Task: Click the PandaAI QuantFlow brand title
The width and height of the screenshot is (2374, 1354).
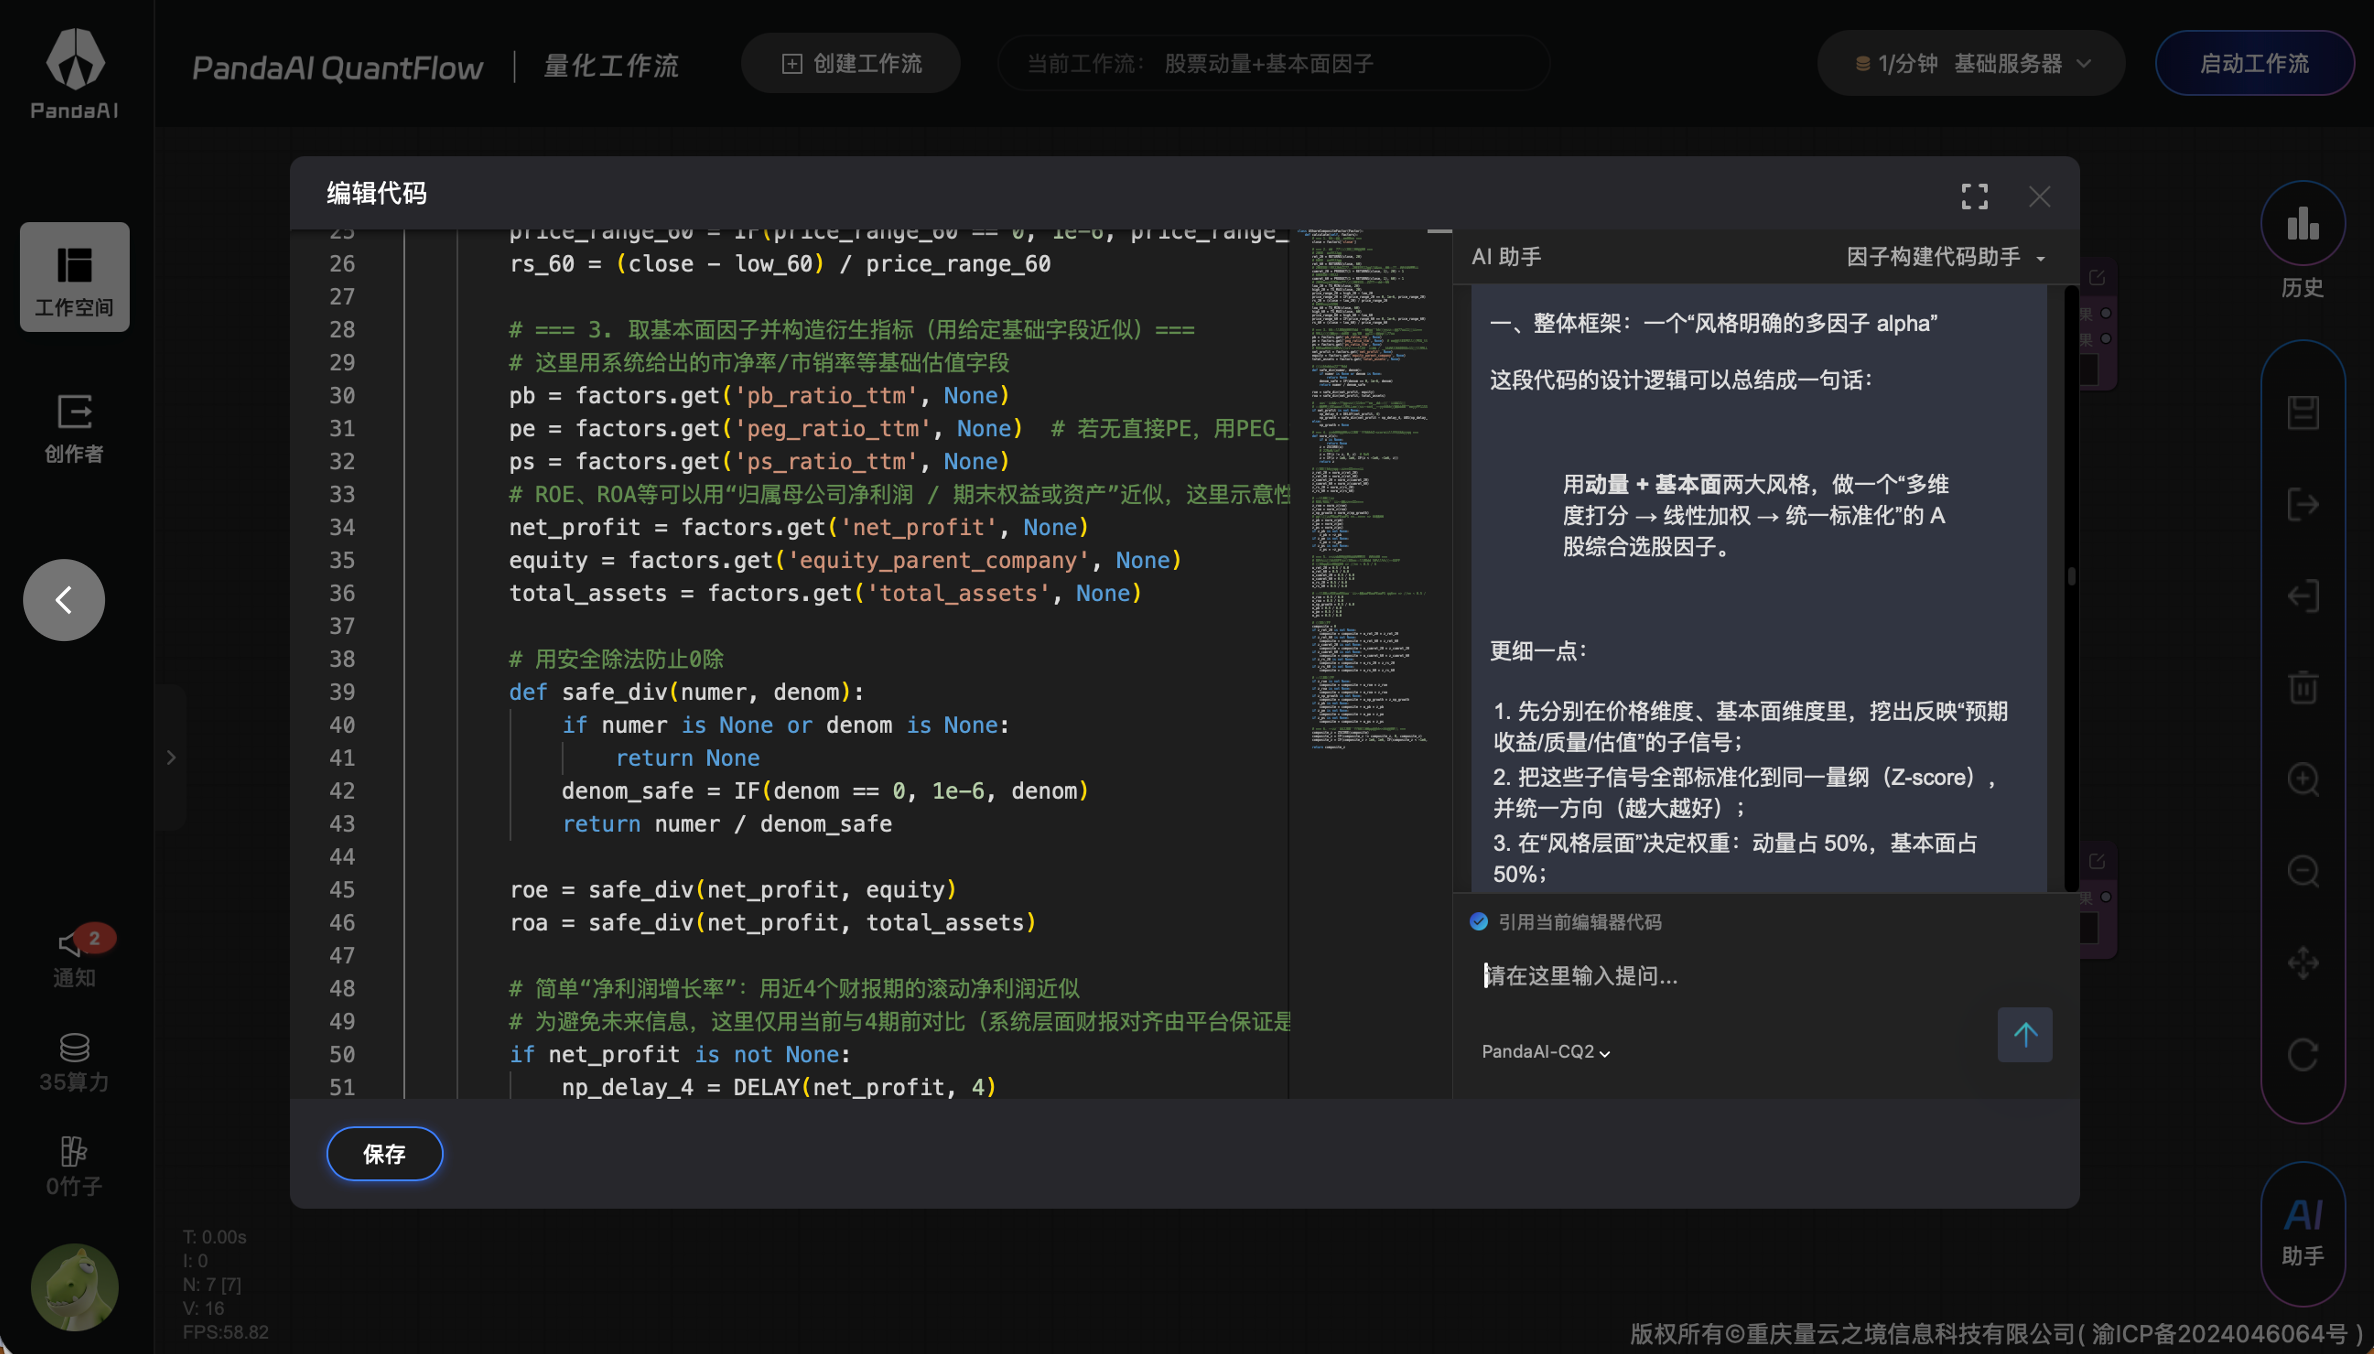Action: click(338, 67)
